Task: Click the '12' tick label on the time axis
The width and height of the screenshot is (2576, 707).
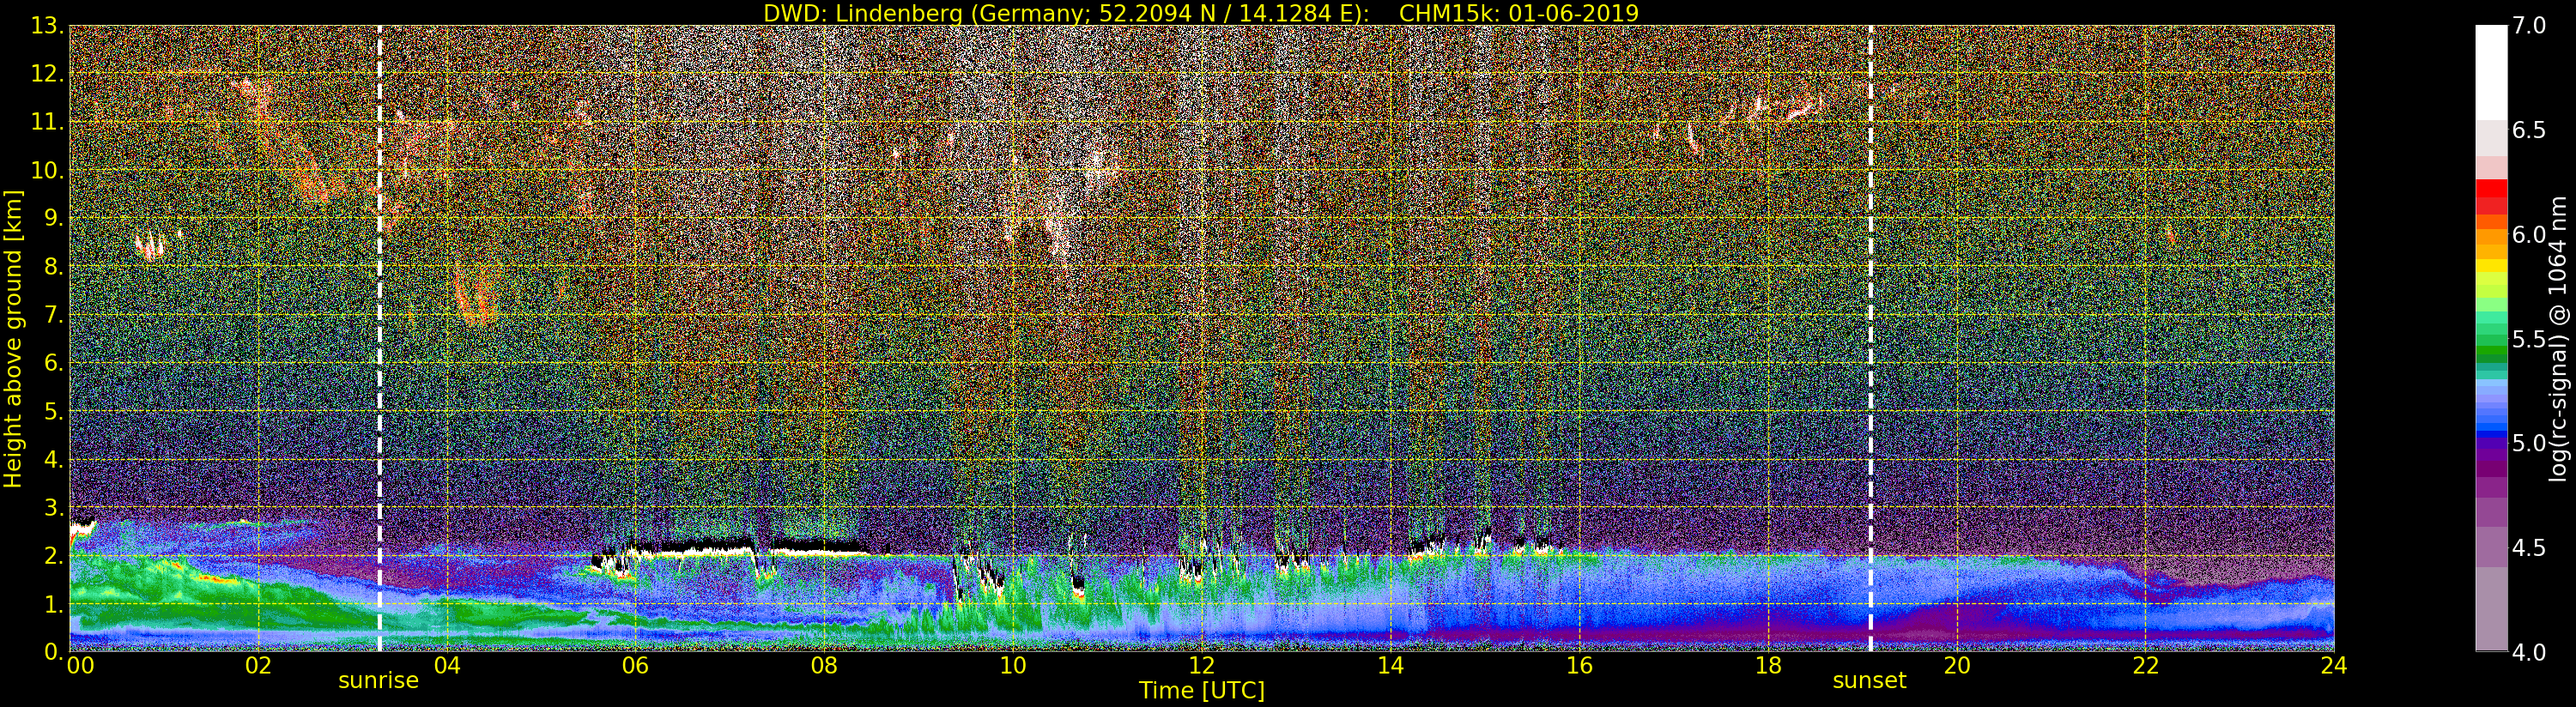Action: pyautogui.click(x=1201, y=665)
